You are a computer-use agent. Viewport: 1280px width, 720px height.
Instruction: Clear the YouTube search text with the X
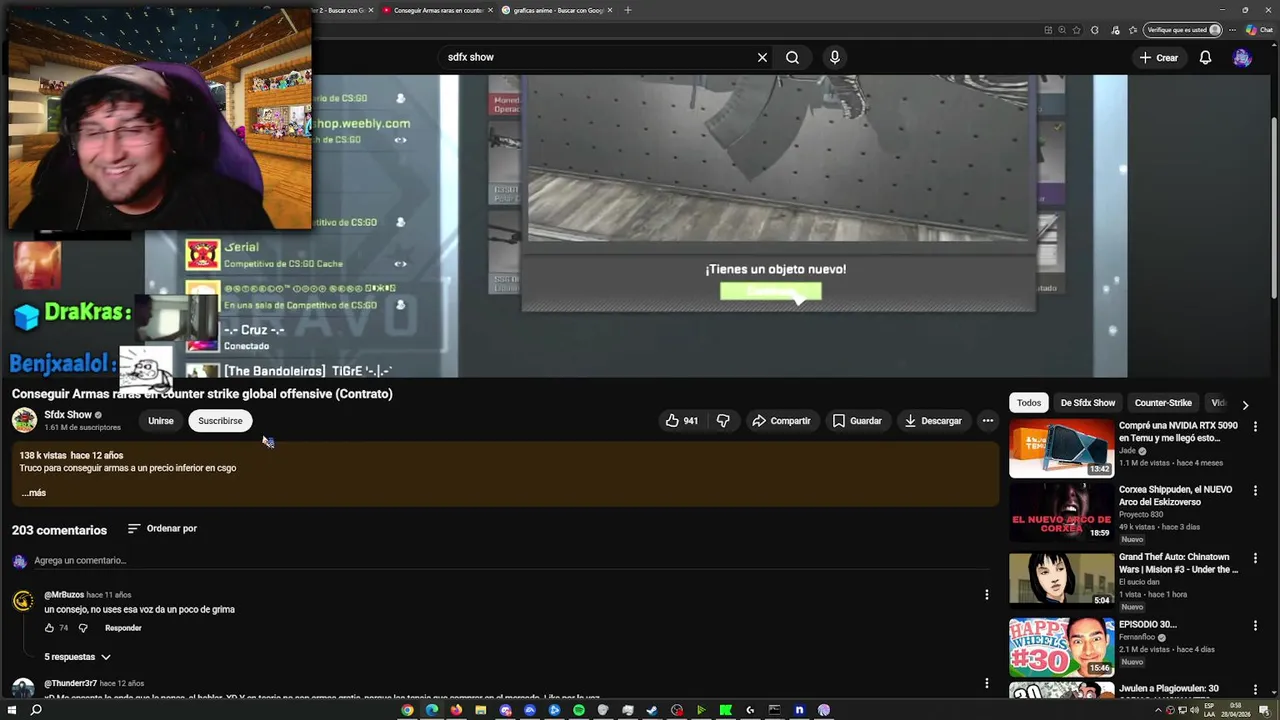[762, 57]
